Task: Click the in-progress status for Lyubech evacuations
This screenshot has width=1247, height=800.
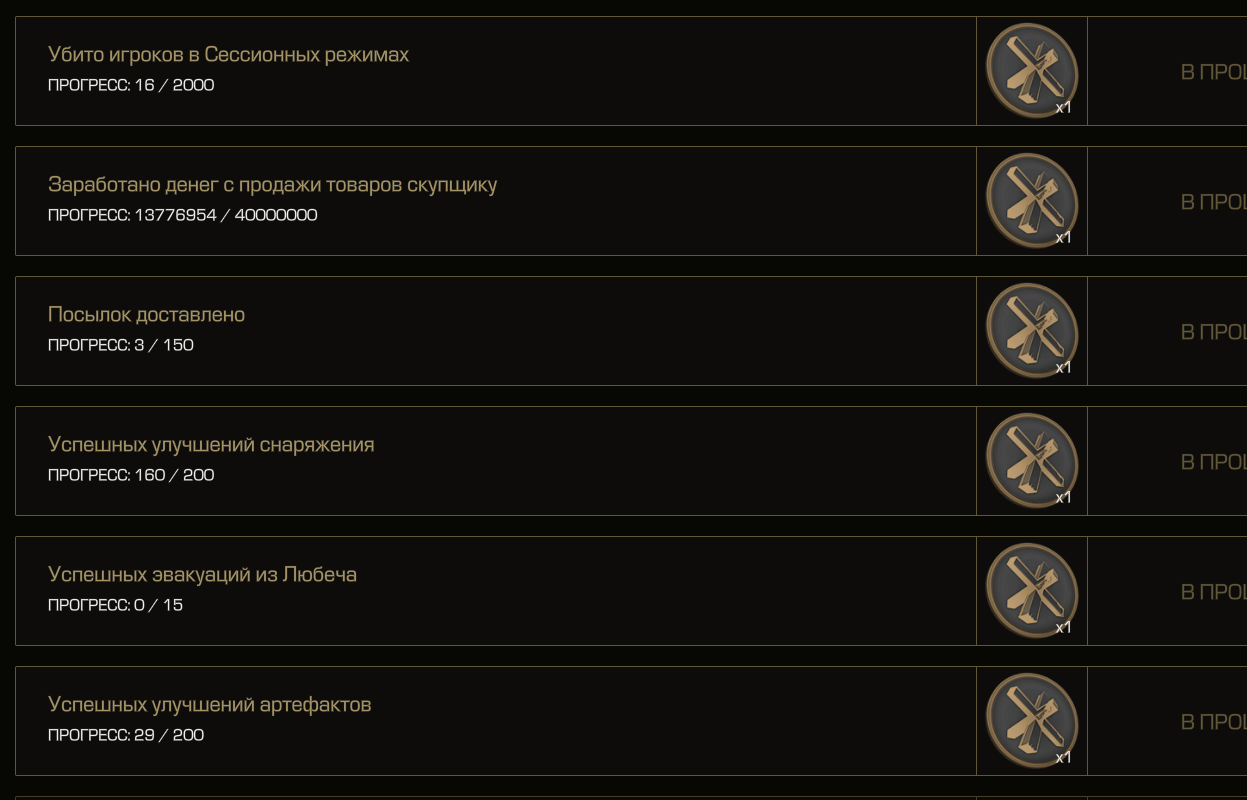Action: [x=1213, y=592]
